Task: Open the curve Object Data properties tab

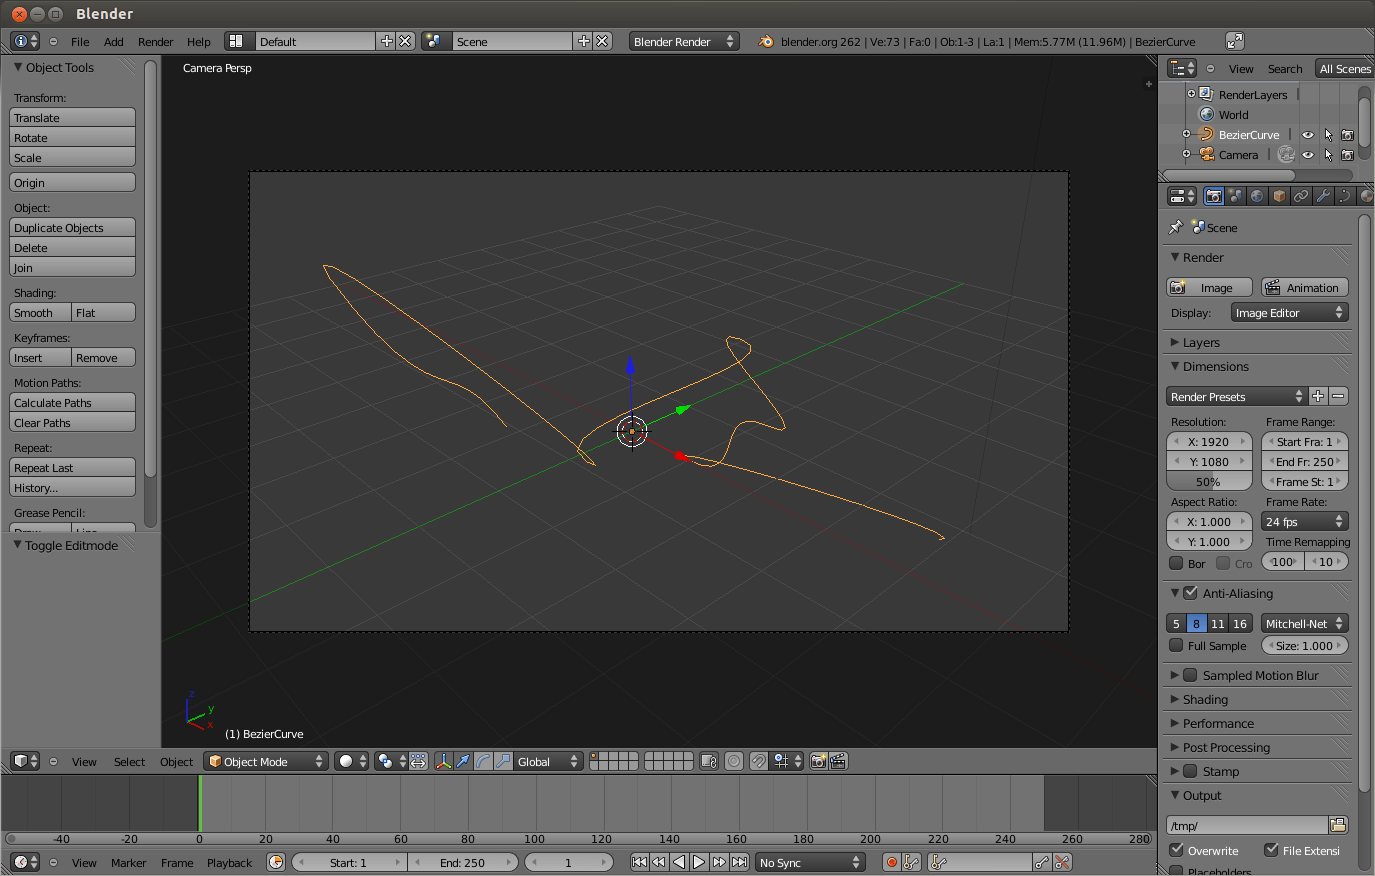Action: coord(1346,195)
